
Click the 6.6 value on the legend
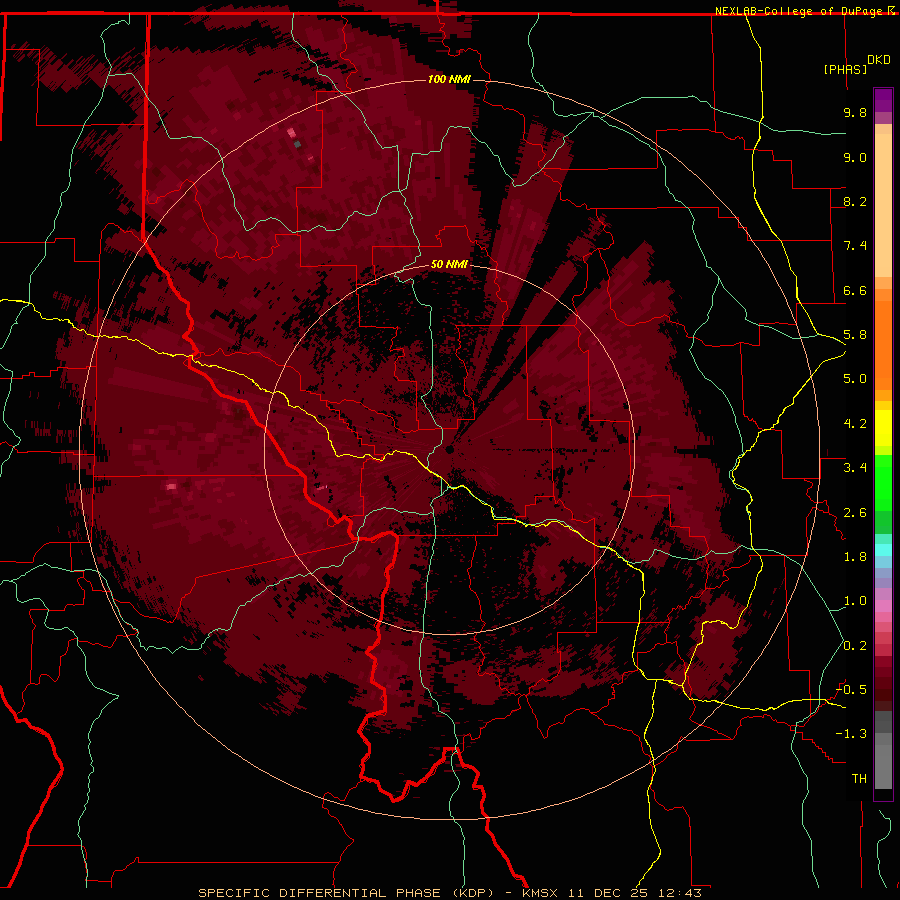click(x=855, y=290)
